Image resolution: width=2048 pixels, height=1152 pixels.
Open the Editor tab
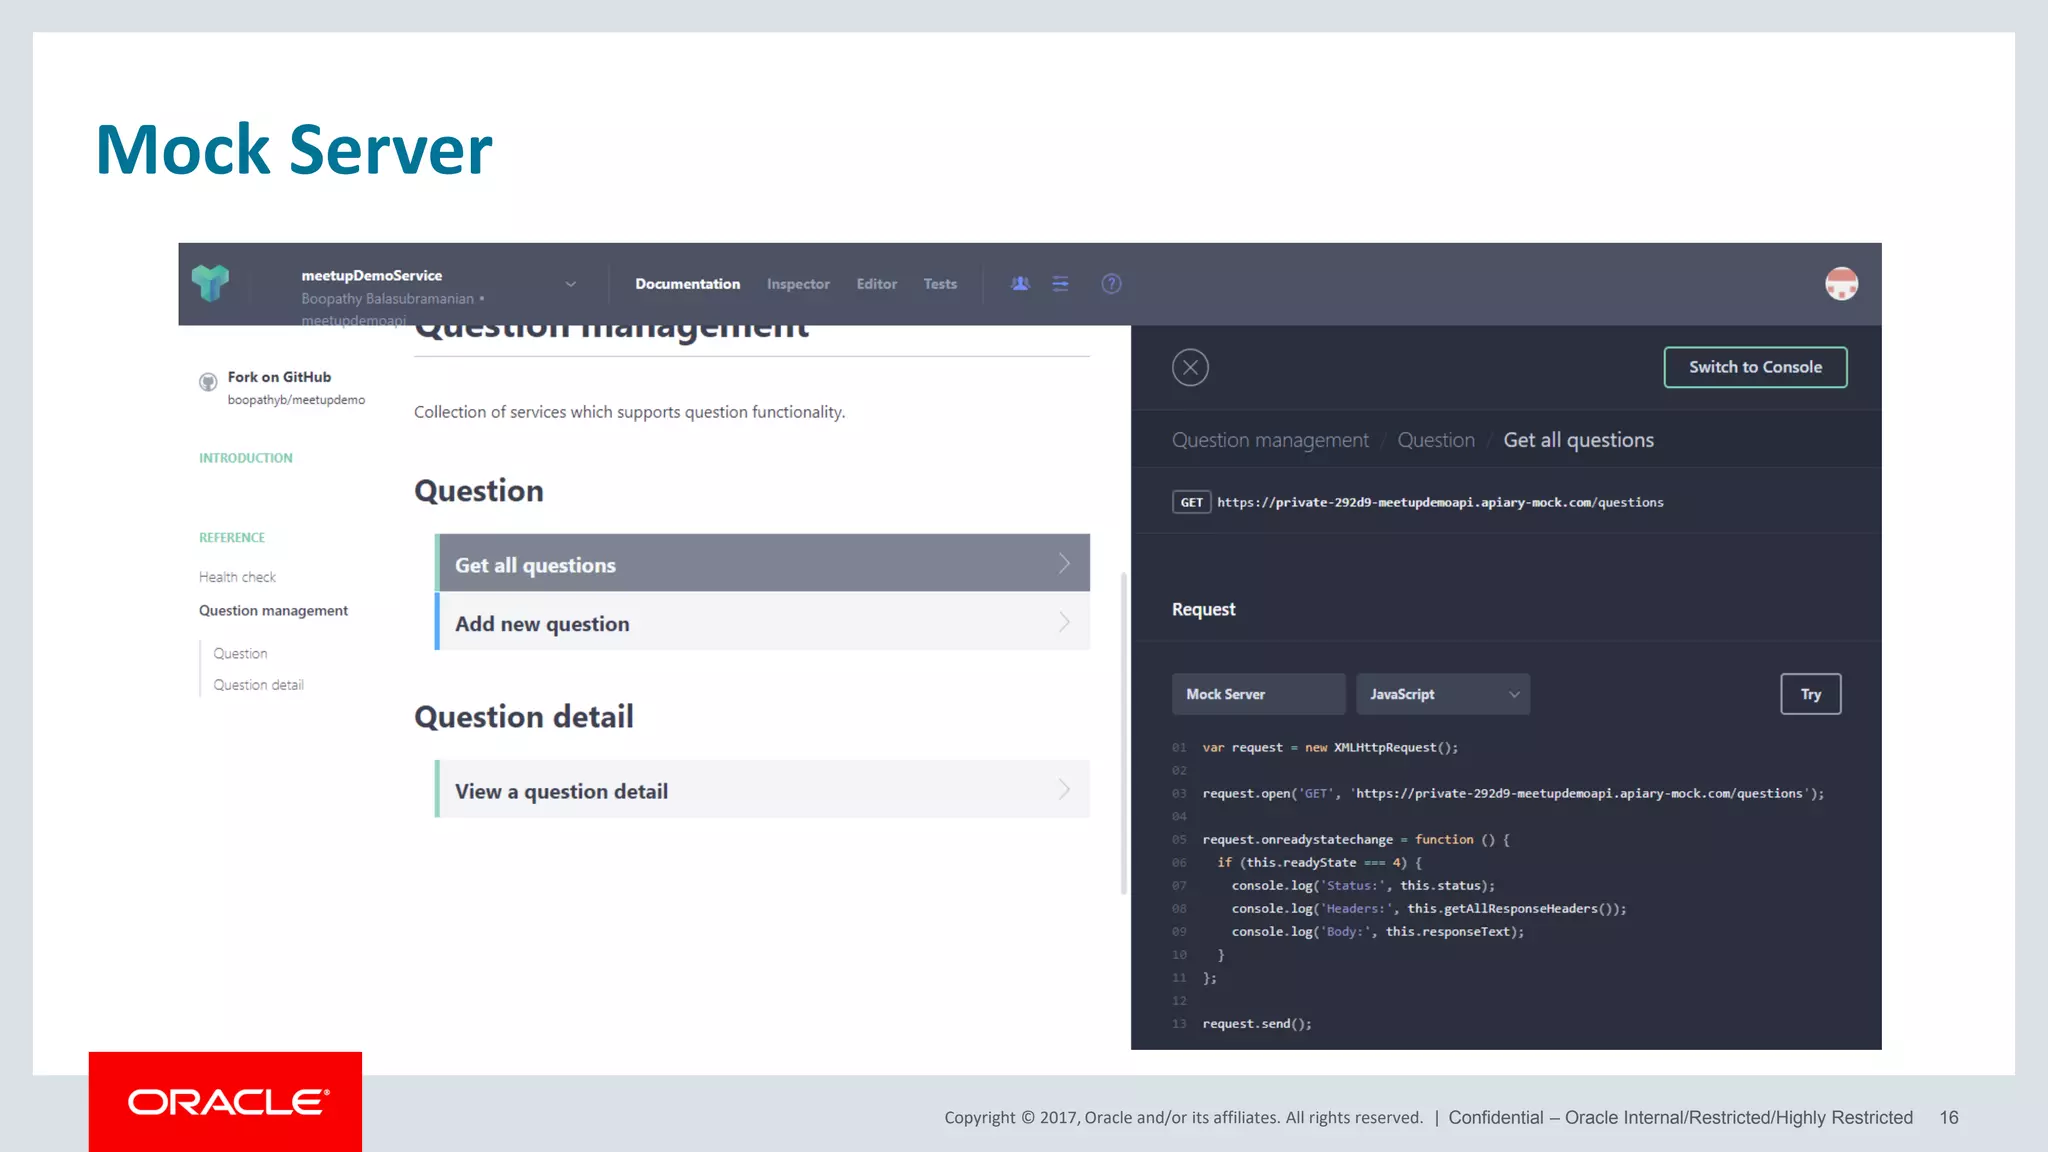click(x=876, y=284)
